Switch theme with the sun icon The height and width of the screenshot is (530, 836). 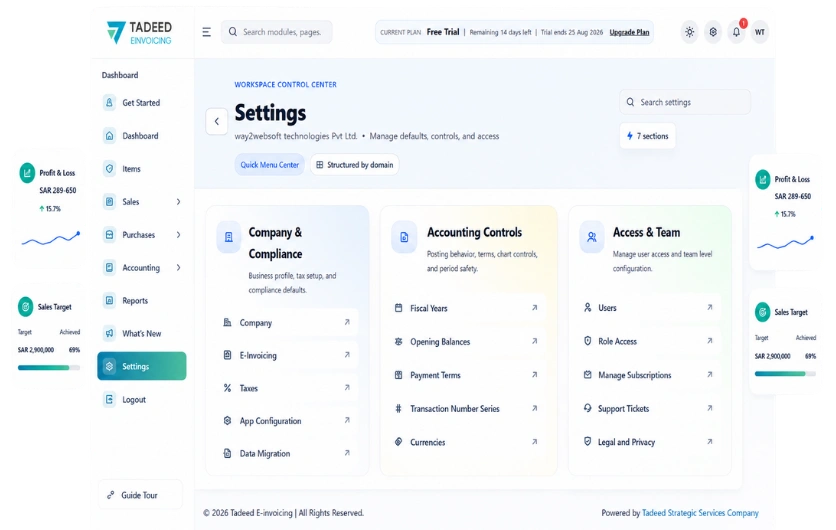click(689, 32)
